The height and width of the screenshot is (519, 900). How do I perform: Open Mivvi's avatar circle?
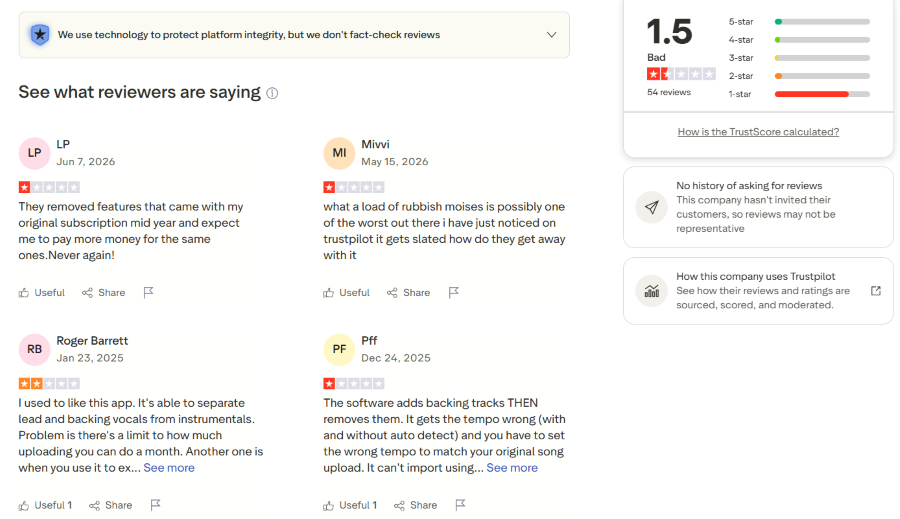tap(339, 153)
